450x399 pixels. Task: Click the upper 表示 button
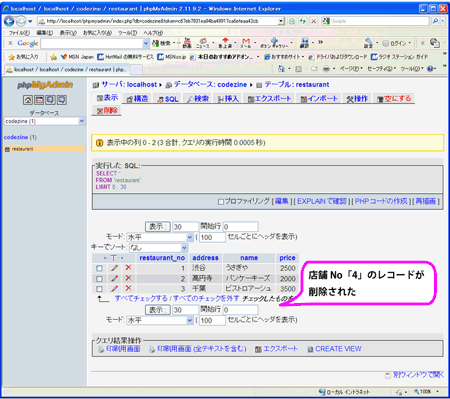[x=158, y=227]
